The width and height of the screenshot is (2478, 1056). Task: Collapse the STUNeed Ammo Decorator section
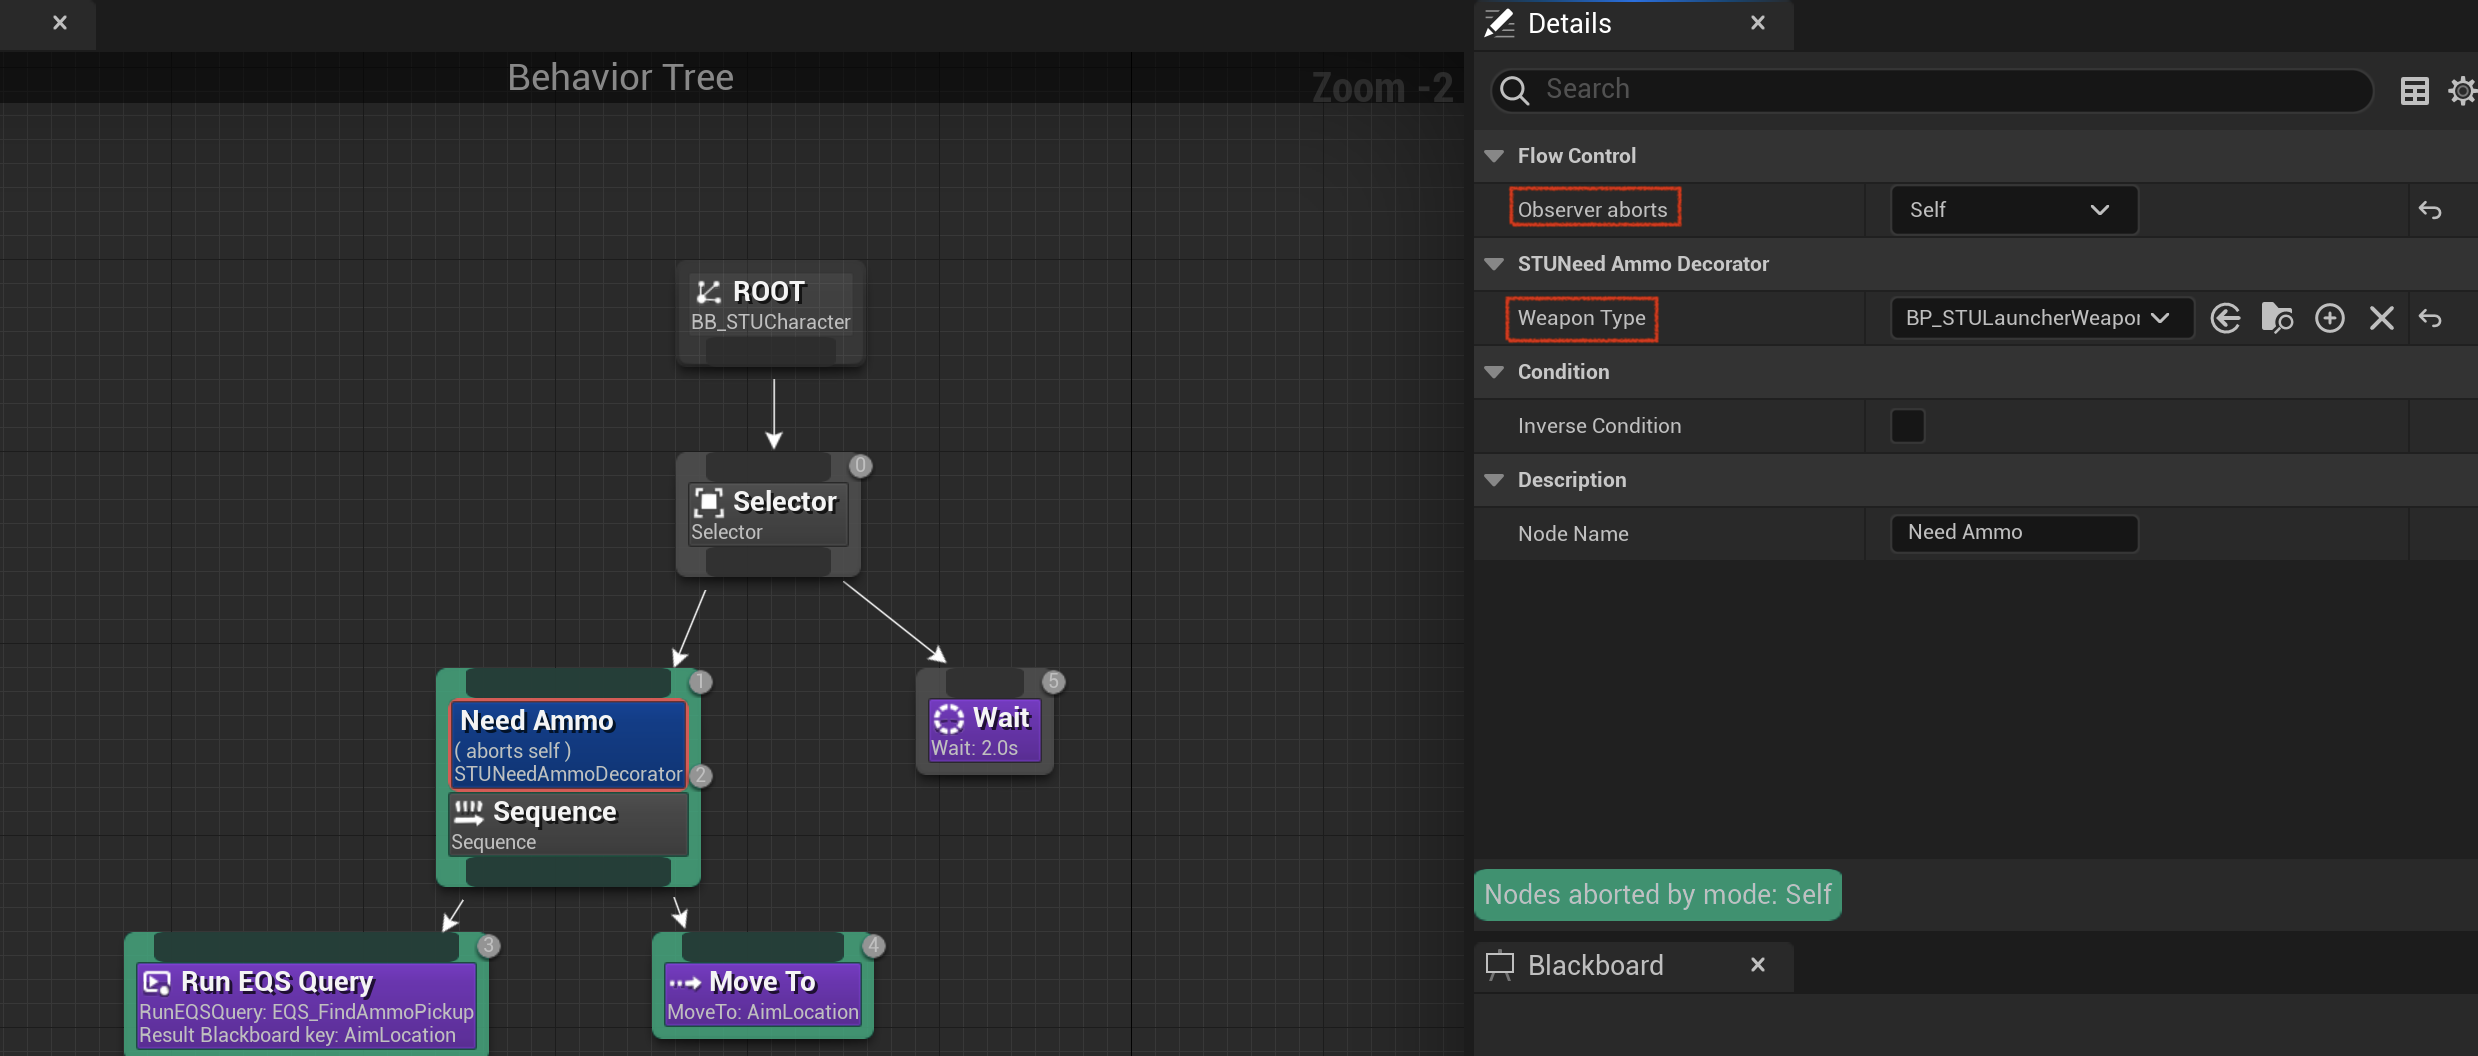click(x=1494, y=264)
